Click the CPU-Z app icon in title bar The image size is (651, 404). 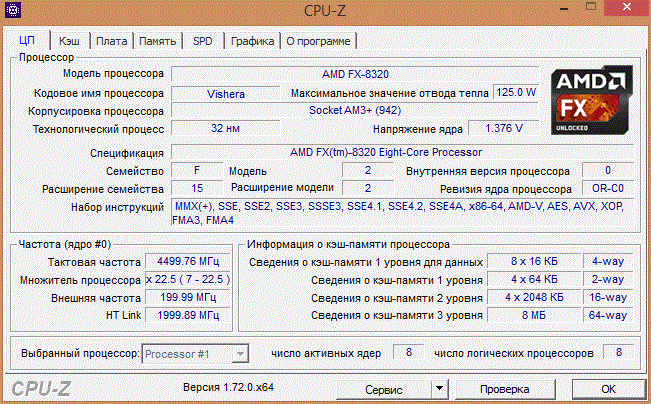(x=12, y=9)
